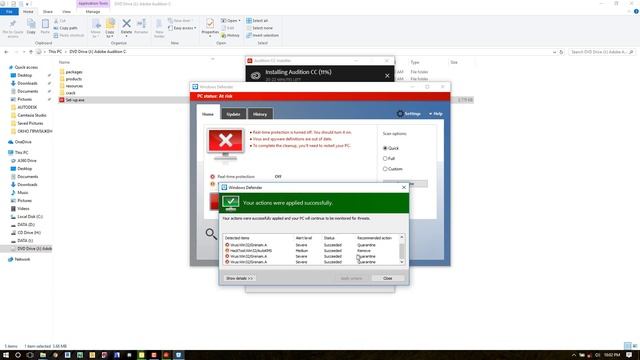Select Network in navigation pane
640x360 pixels.
tap(22, 259)
